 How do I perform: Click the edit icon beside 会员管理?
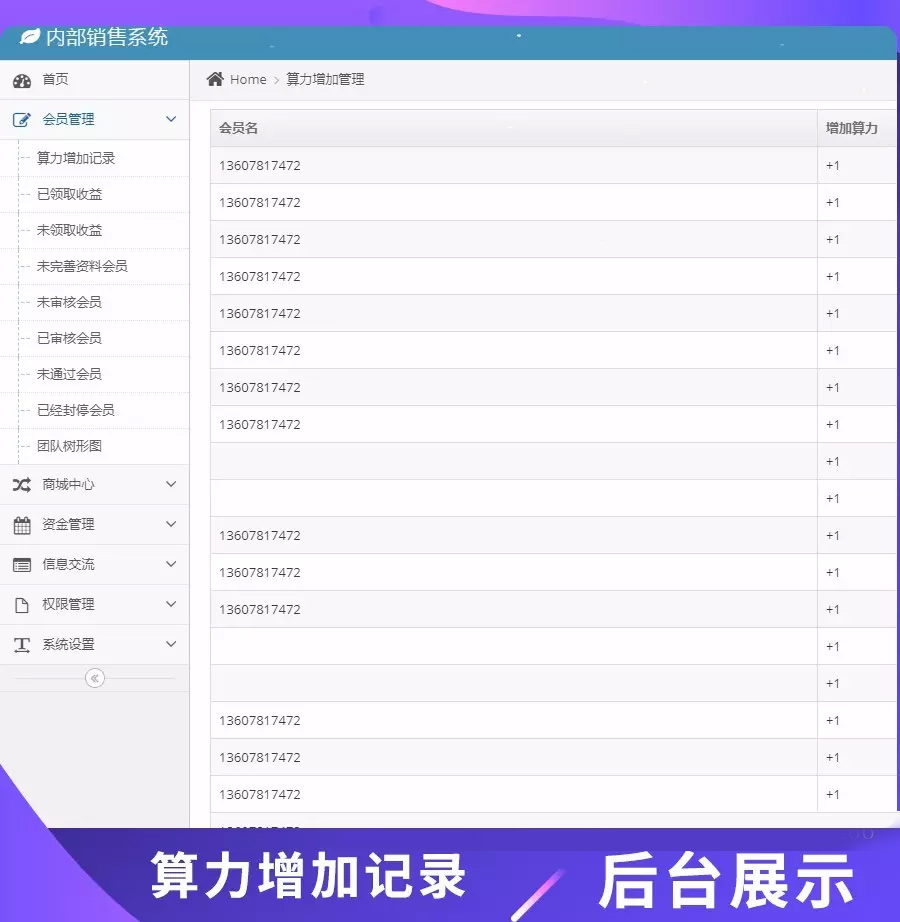pos(22,120)
